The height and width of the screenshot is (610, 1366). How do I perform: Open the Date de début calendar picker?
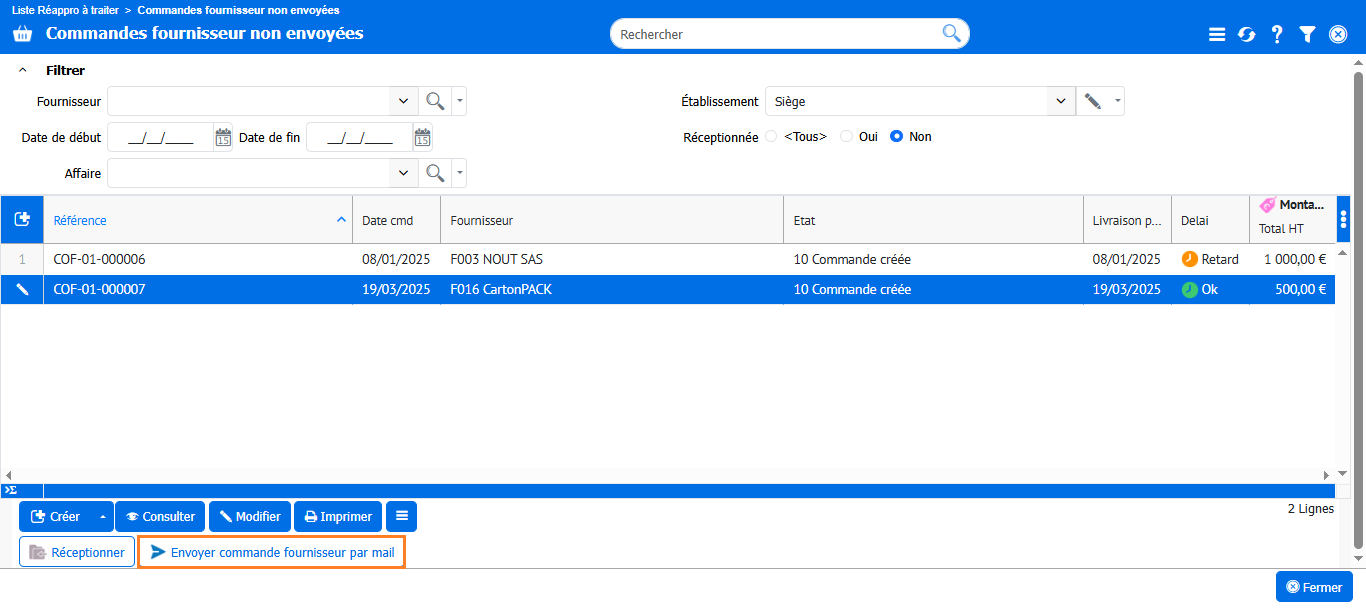pyautogui.click(x=223, y=137)
